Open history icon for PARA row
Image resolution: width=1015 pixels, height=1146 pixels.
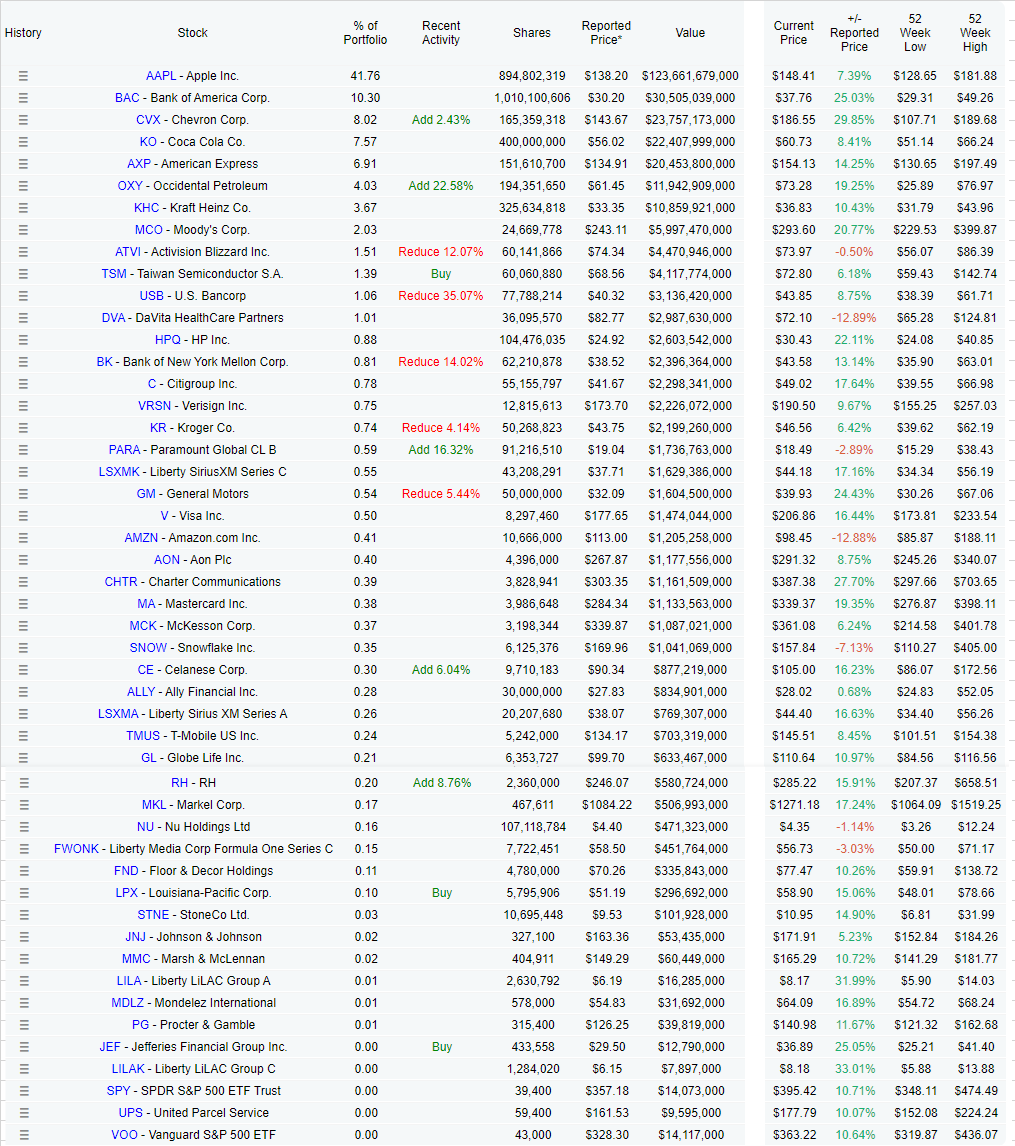click(23, 449)
